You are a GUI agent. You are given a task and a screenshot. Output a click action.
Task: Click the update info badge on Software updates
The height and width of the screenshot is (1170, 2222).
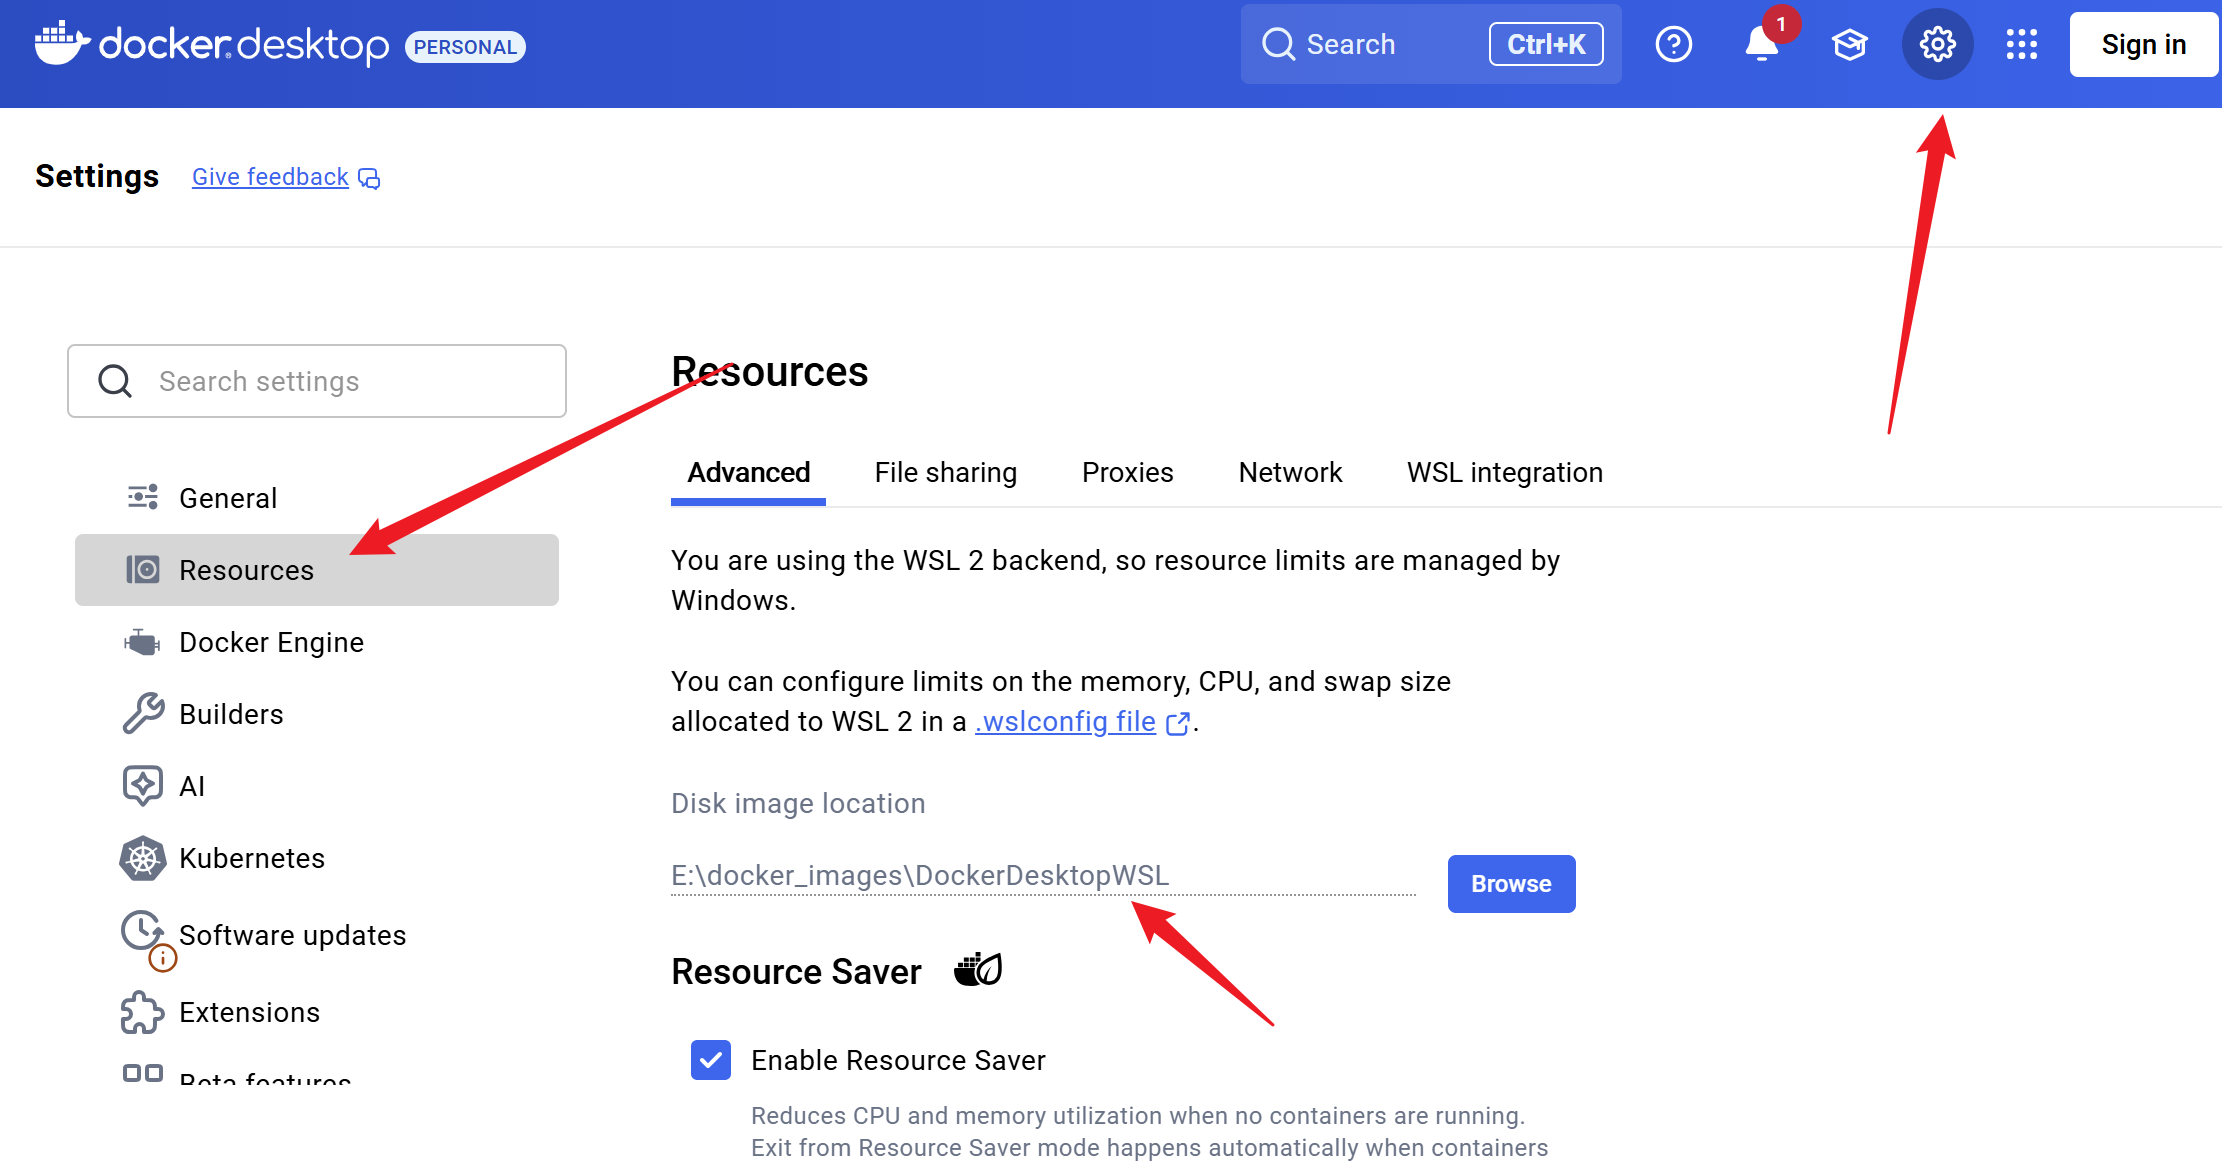click(162, 958)
